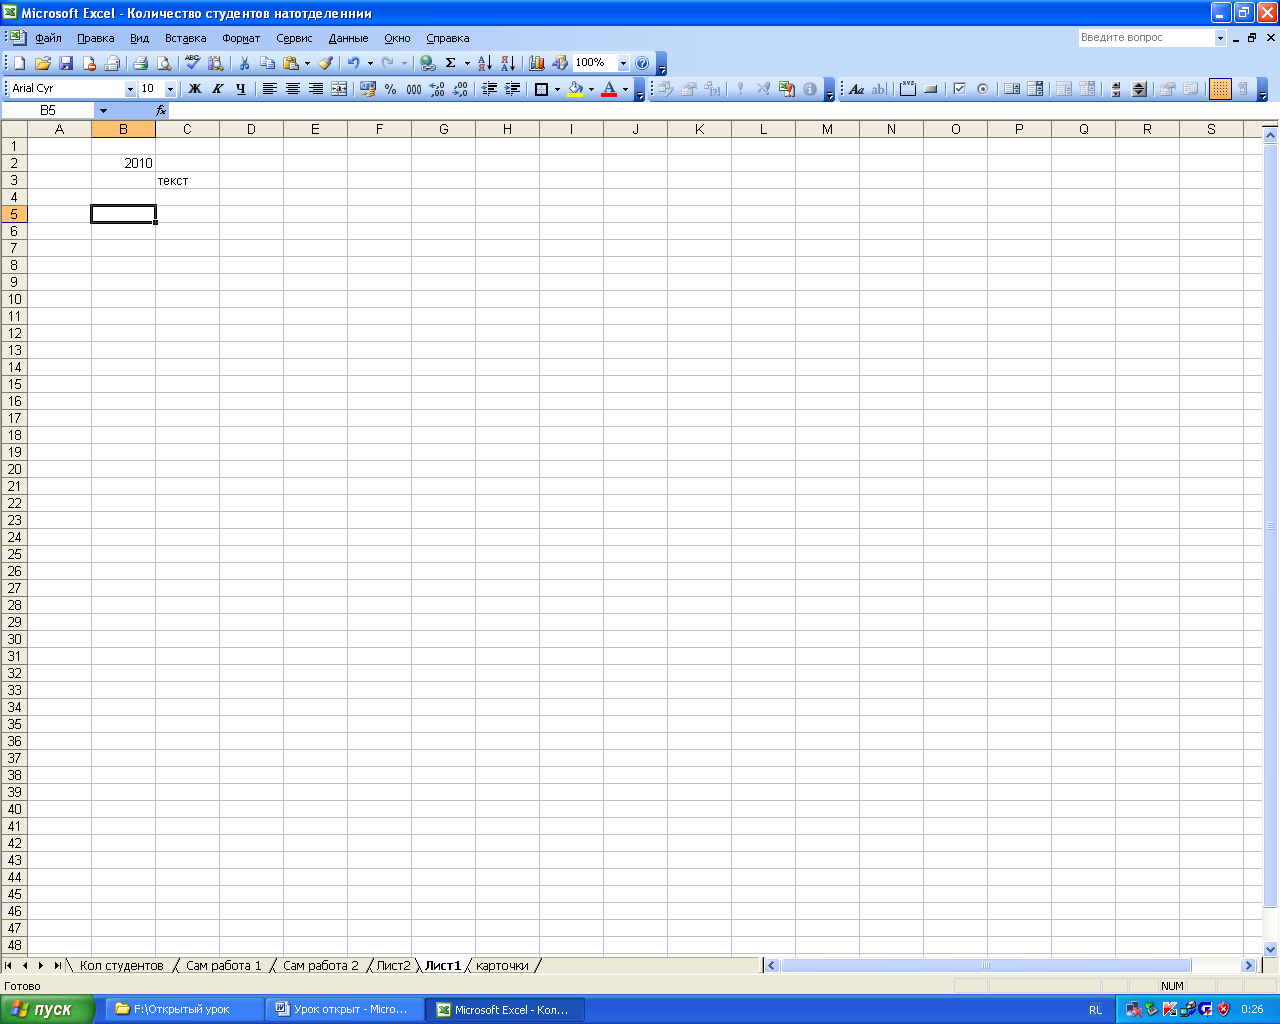Screen dimensions: 1280x1024
Task: Click the insert function fx button
Action: 161,111
